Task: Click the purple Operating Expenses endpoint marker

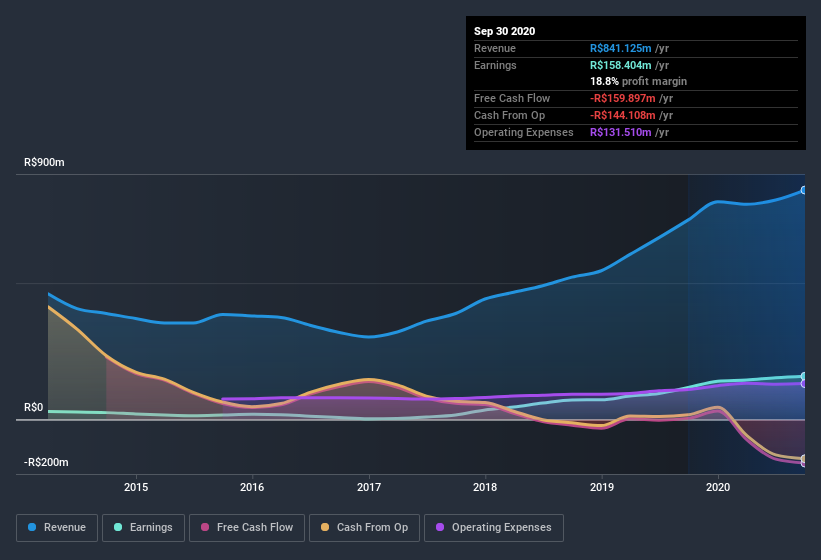Action: 804,384
